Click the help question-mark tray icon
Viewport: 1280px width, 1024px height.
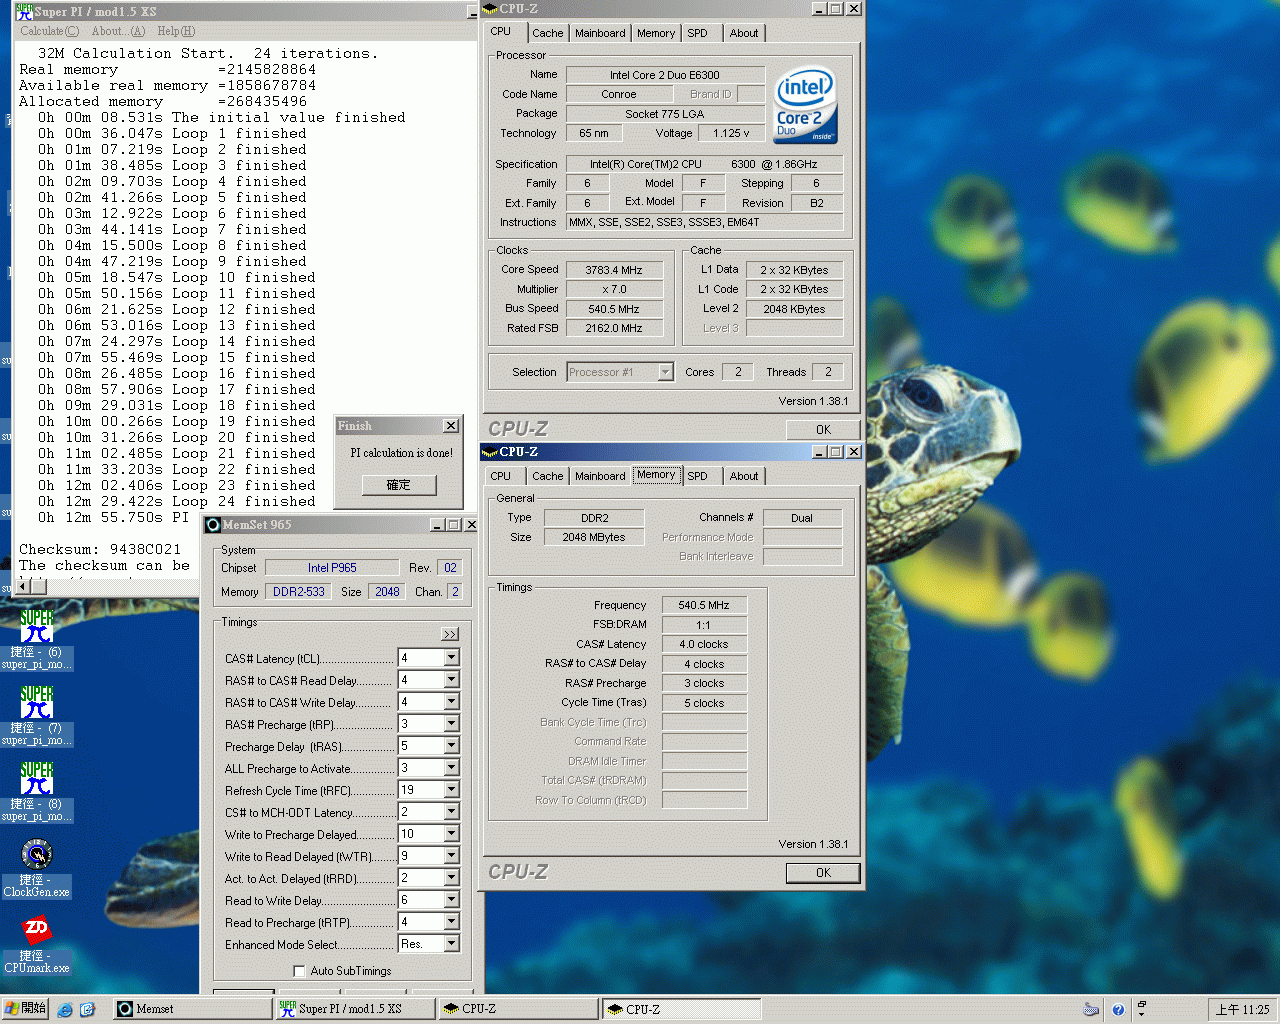(1118, 1010)
